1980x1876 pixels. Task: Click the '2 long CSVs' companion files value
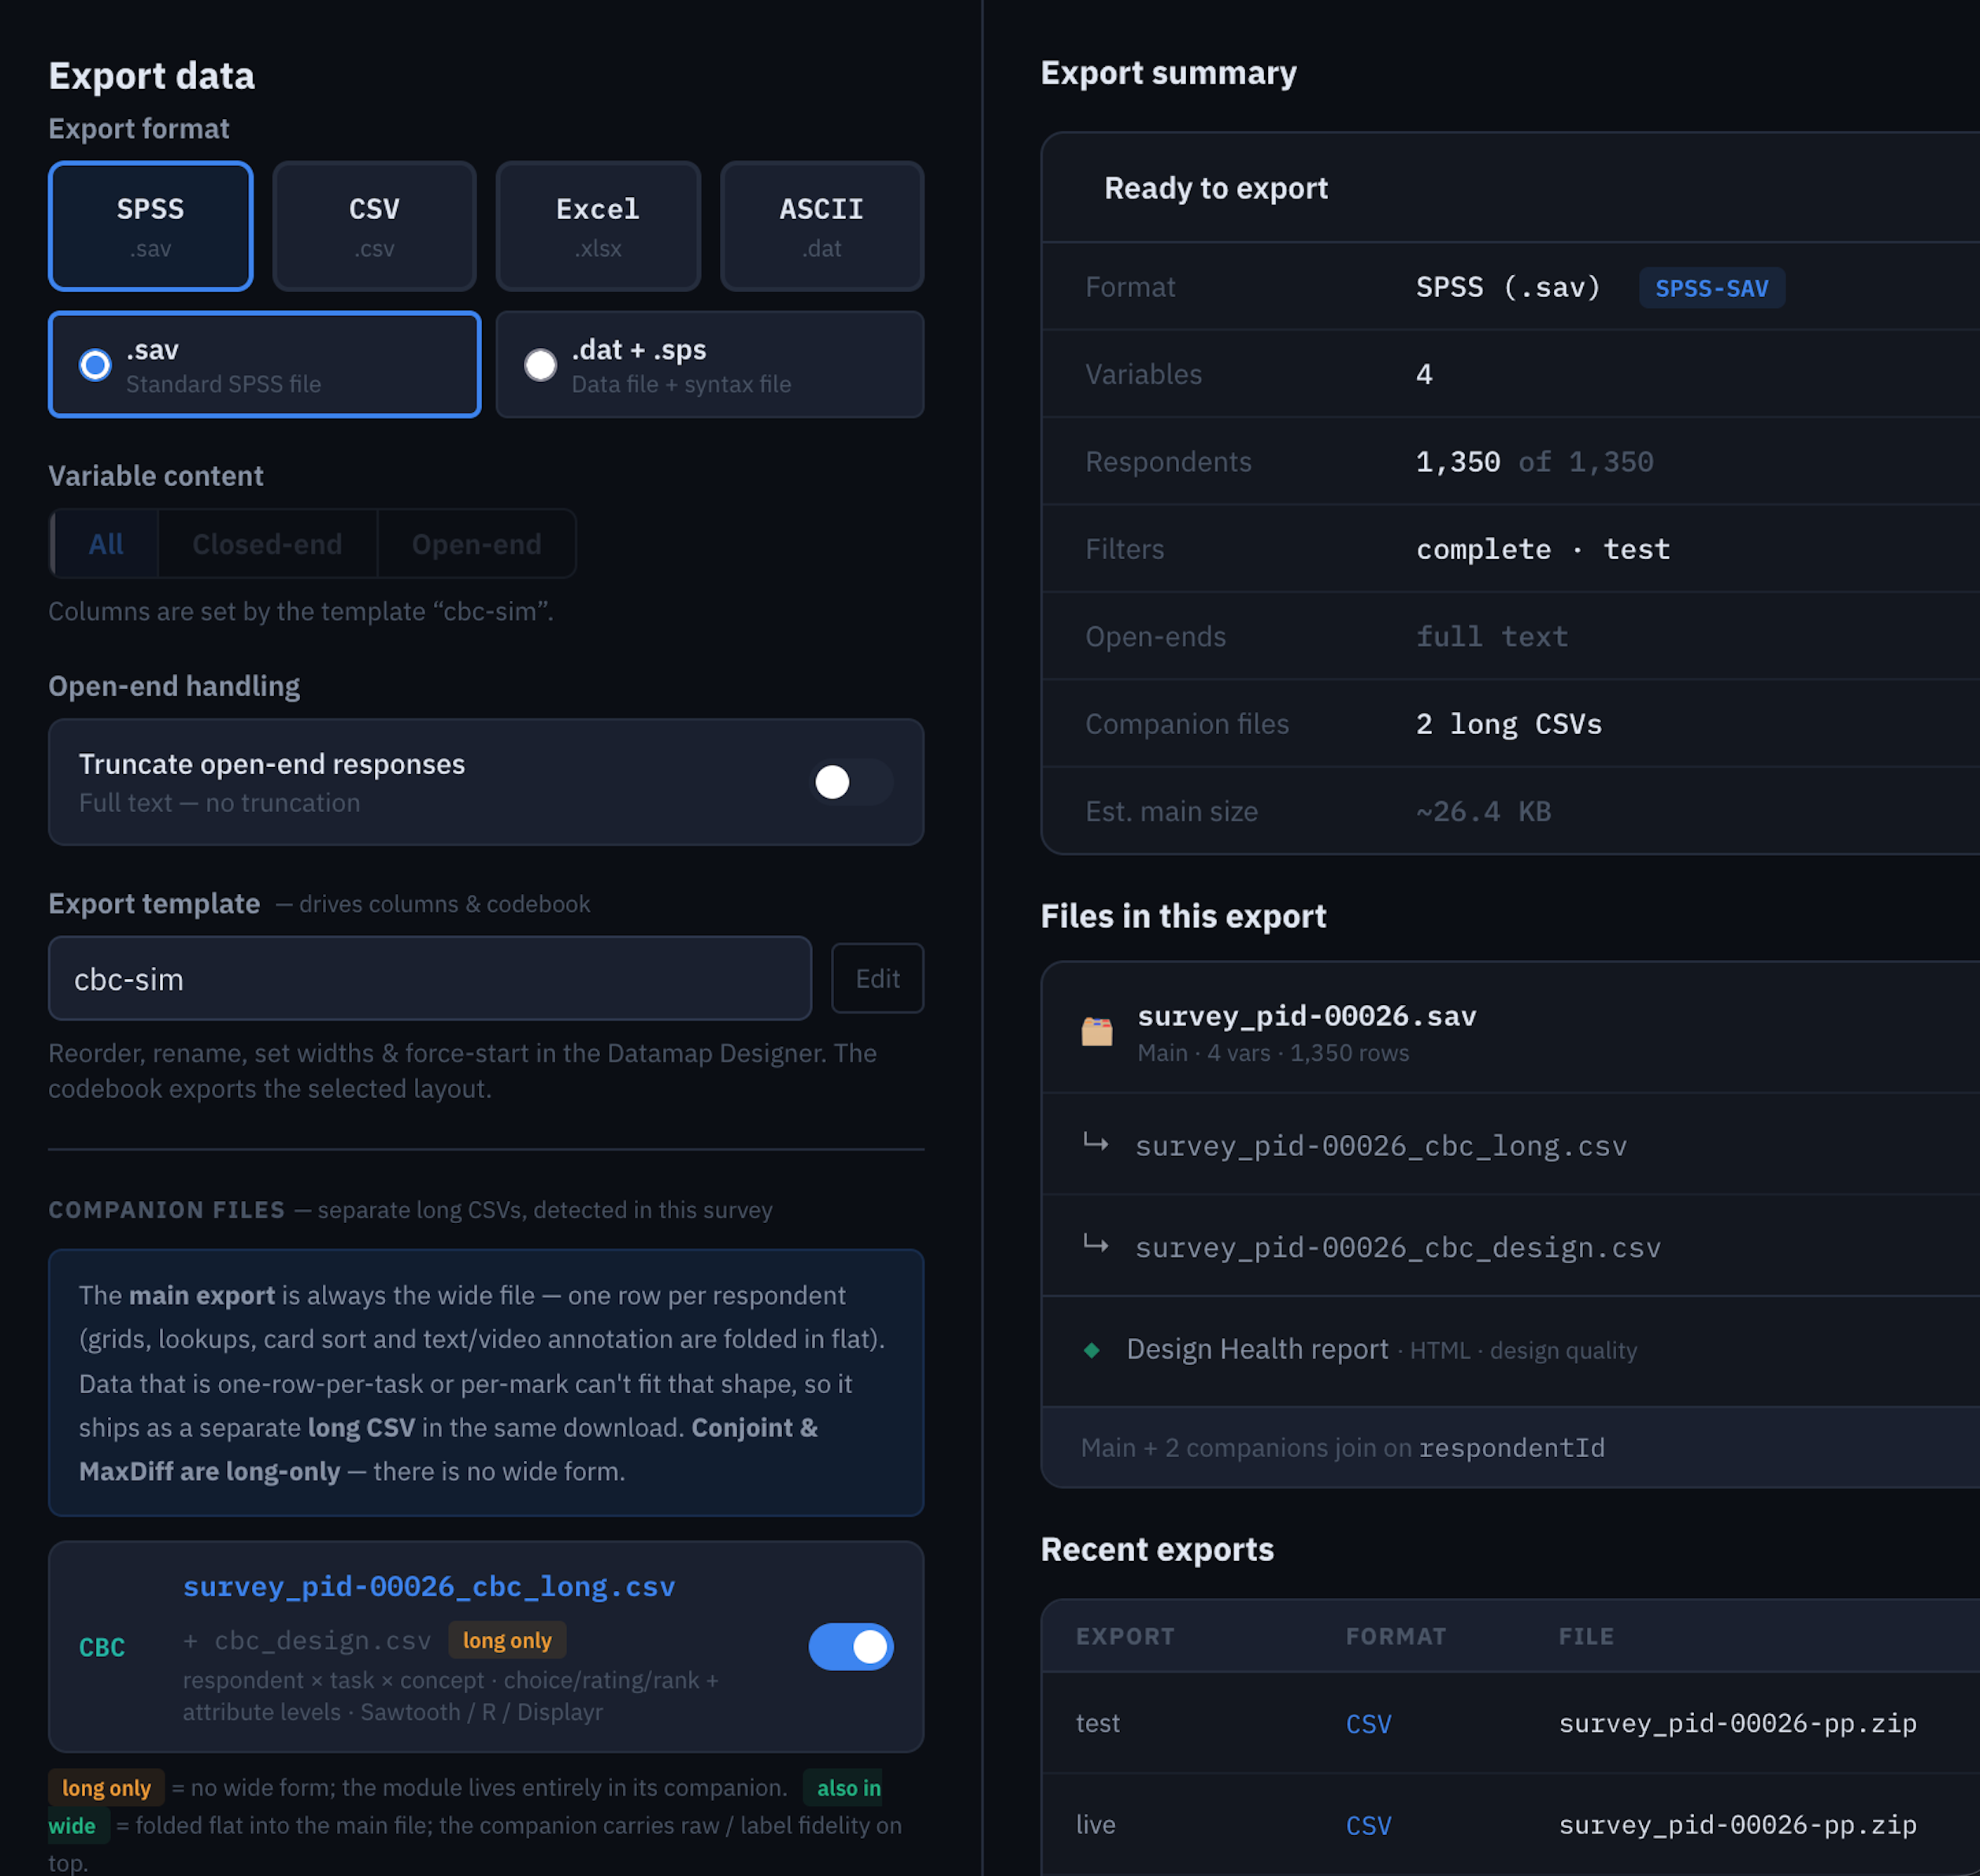tap(1509, 724)
